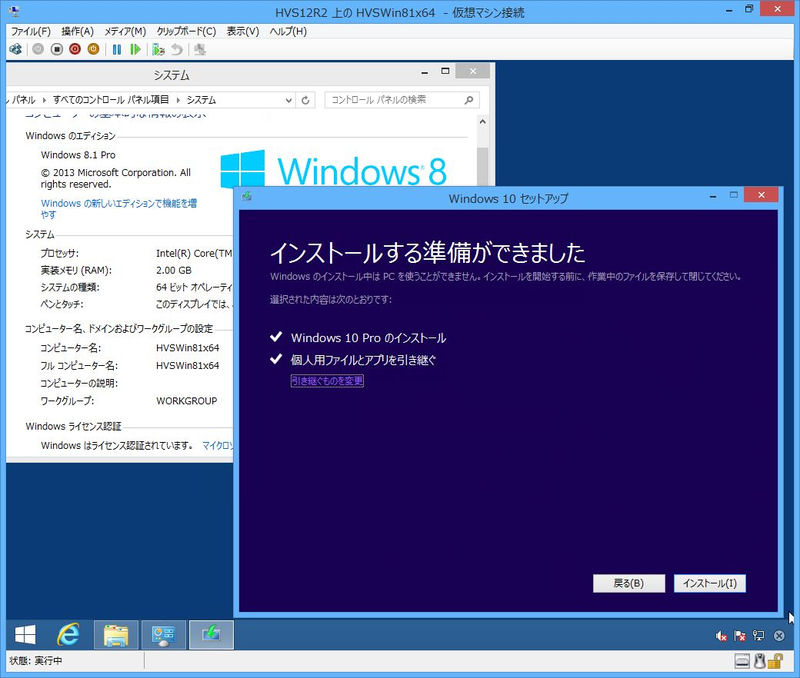Click the 状態: 実行中 status text

(36, 661)
